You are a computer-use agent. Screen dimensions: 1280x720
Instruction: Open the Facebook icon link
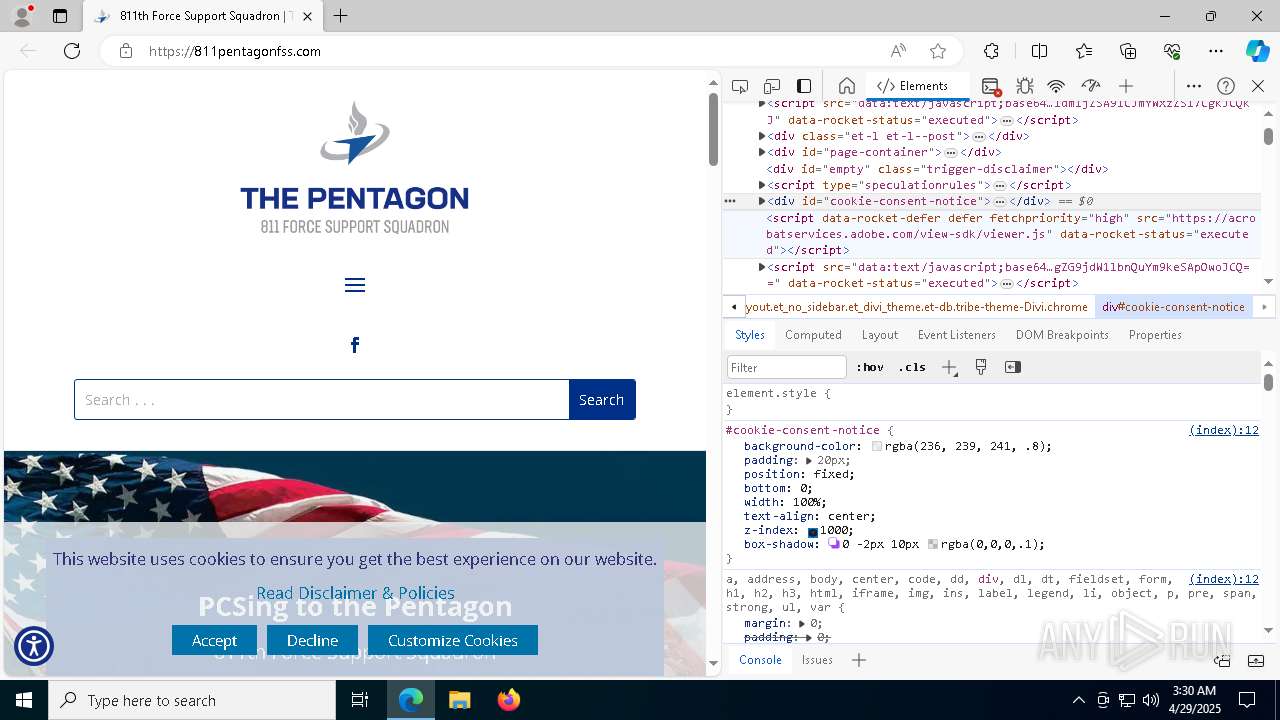pos(355,345)
